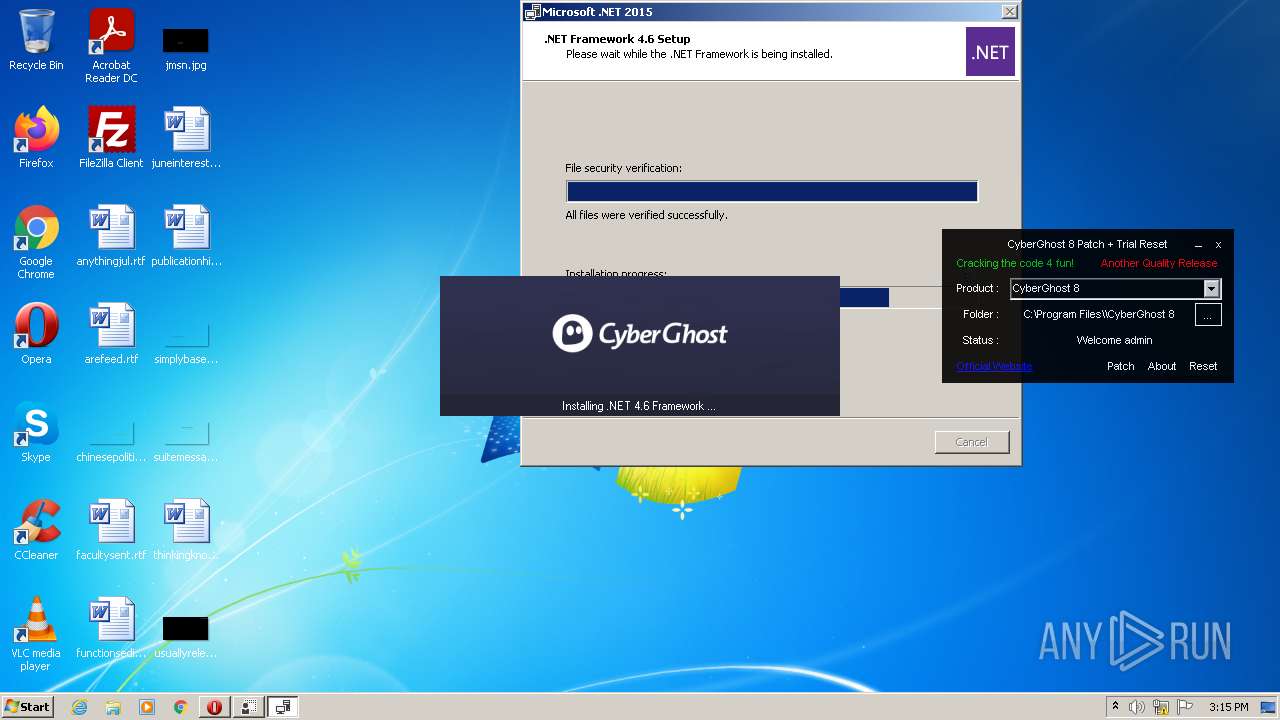Select the suitemessa file icon
Image resolution: width=1280 pixels, height=720 pixels.
point(186,438)
